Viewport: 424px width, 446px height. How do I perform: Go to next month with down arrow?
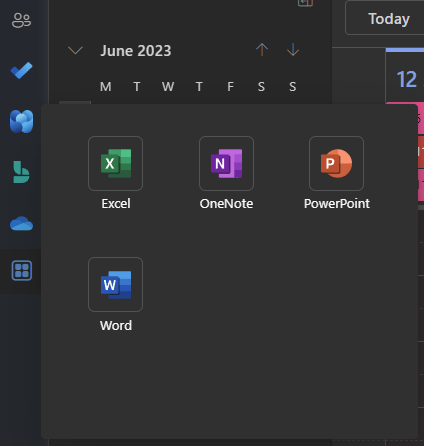click(293, 50)
